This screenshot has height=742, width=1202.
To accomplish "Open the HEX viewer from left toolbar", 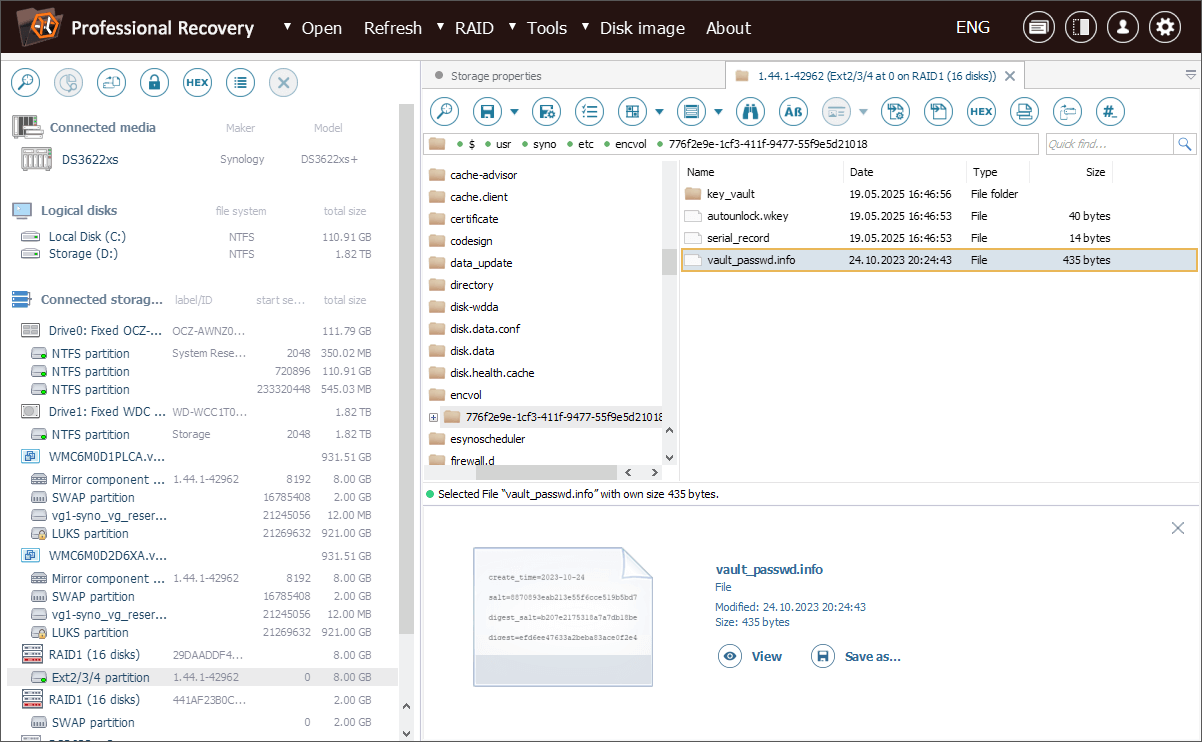I will point(197,83).
